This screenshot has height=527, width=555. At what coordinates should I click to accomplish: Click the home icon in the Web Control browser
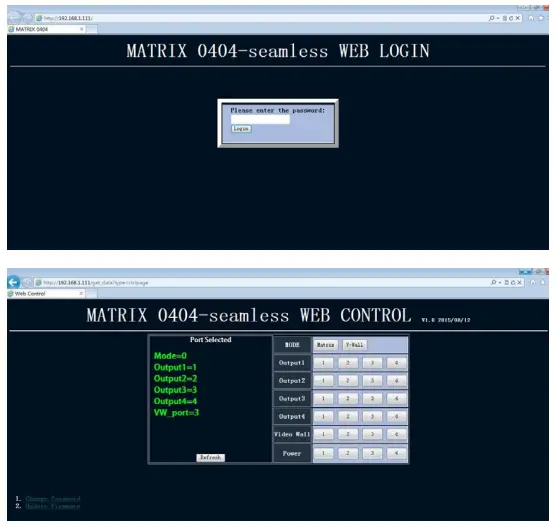tap(533, 282)
